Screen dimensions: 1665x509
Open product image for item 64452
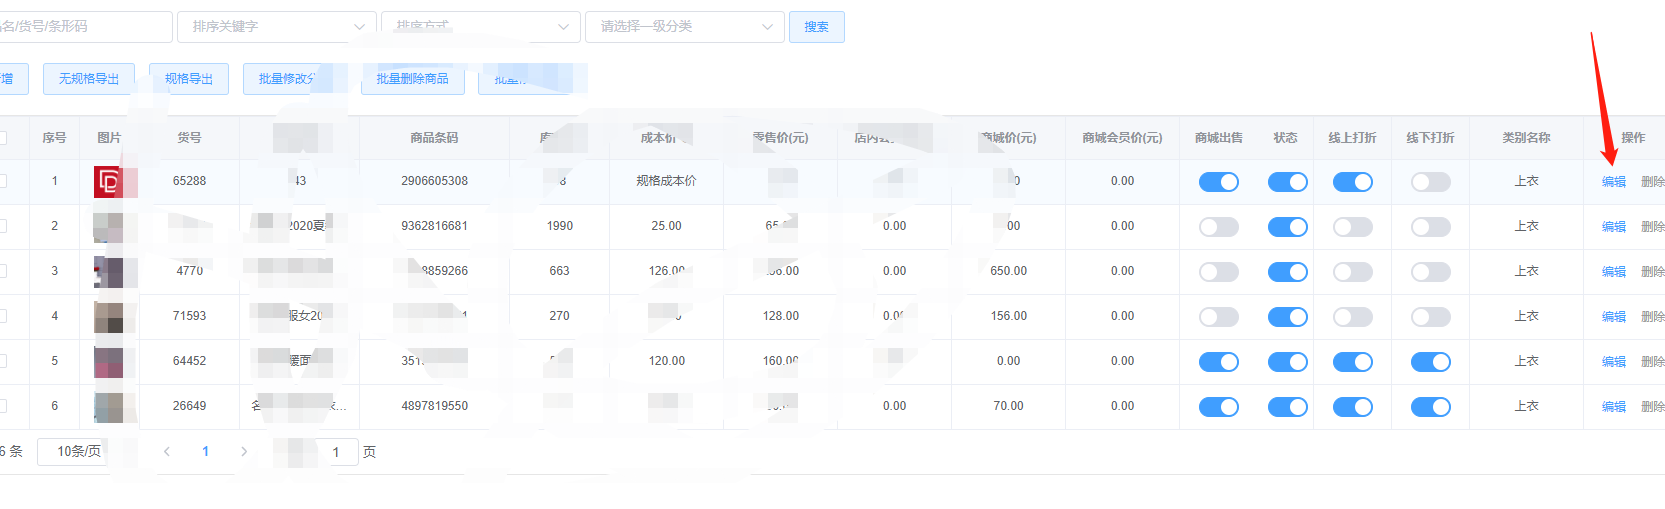pos(108,361)
